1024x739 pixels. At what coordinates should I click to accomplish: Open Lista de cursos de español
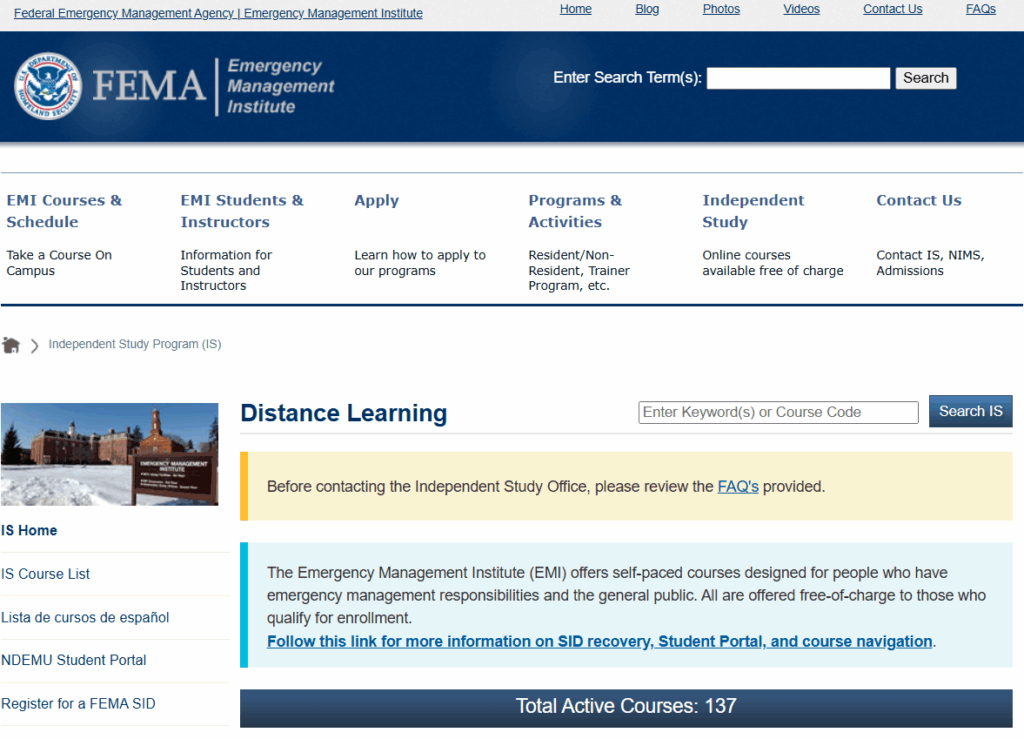[x=85, y=618]
